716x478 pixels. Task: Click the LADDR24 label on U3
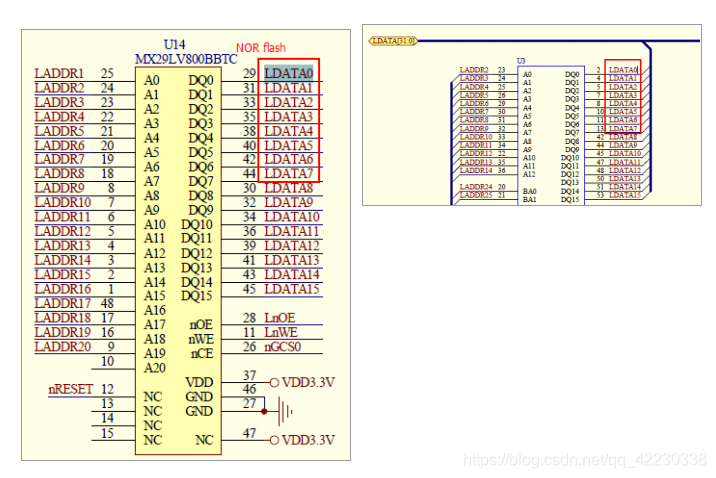[x=476, y=187]
